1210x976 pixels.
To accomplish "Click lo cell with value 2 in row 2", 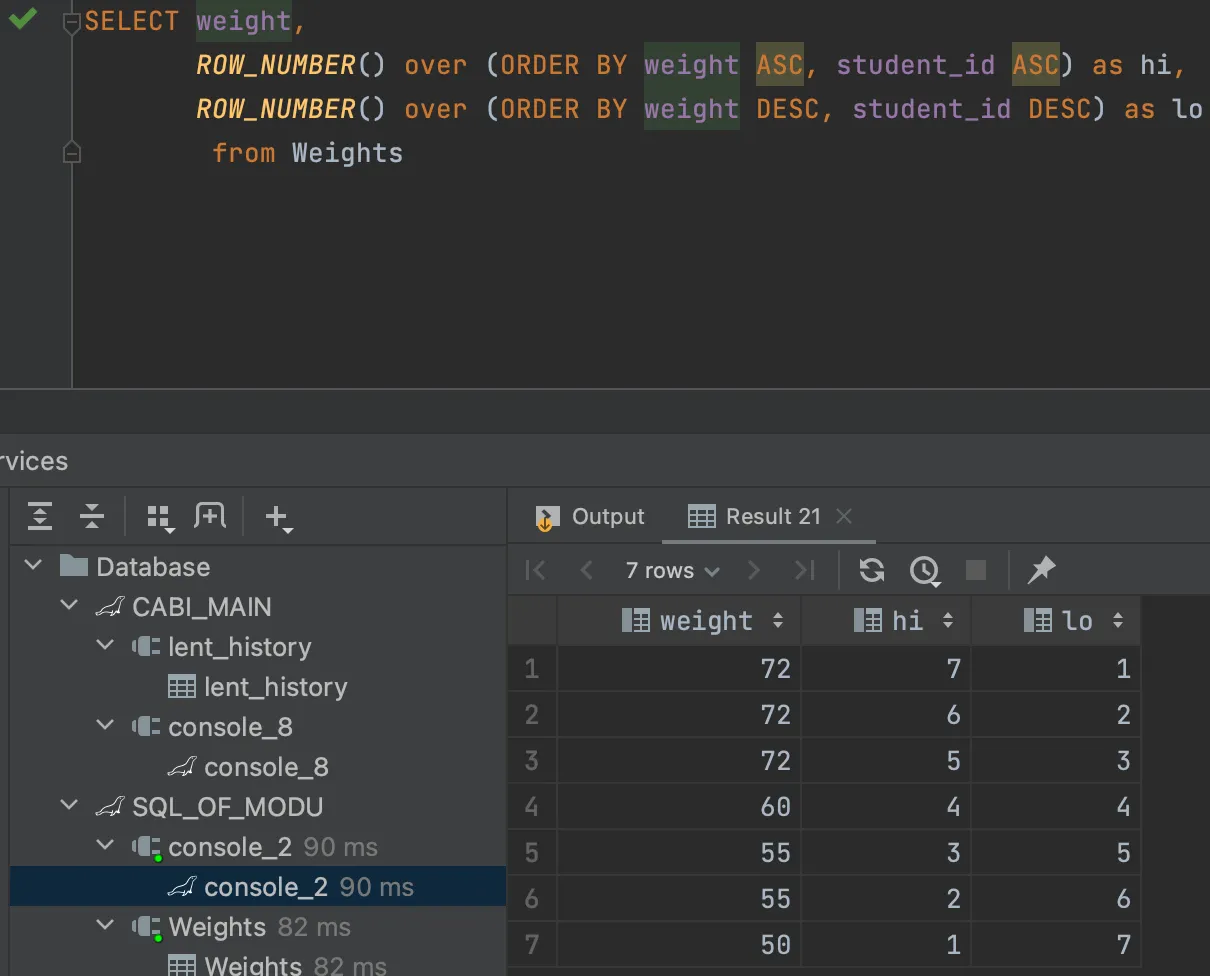I will coord(1056,714).
